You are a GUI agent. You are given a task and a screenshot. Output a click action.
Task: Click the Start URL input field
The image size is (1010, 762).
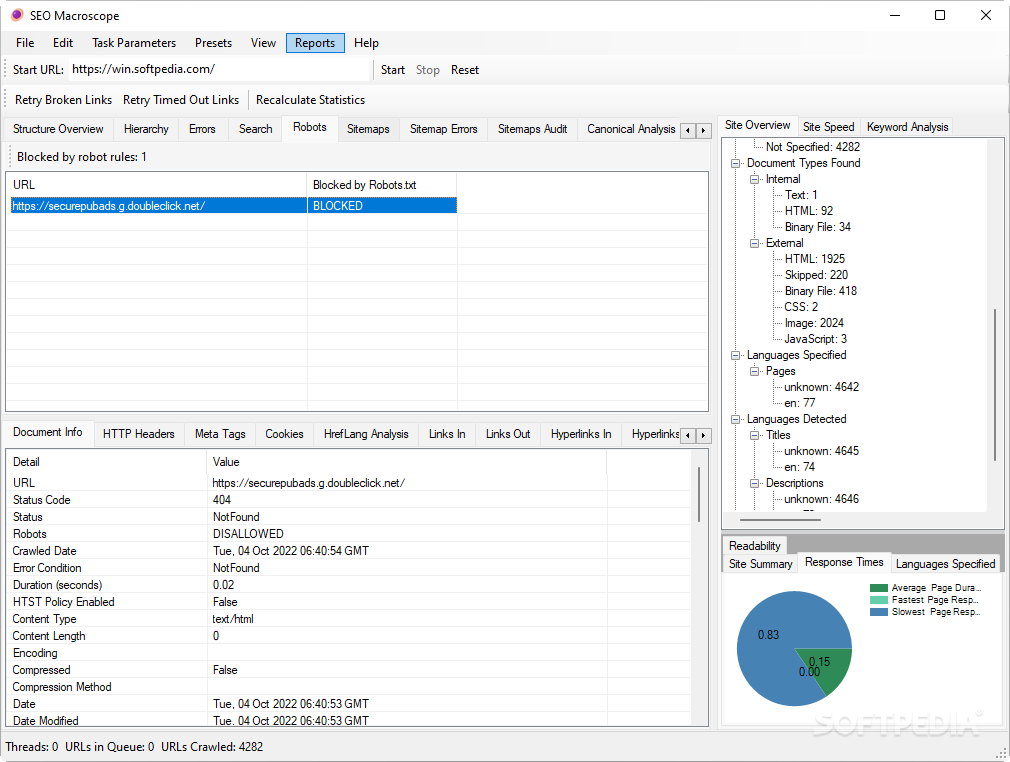point(219,70)
